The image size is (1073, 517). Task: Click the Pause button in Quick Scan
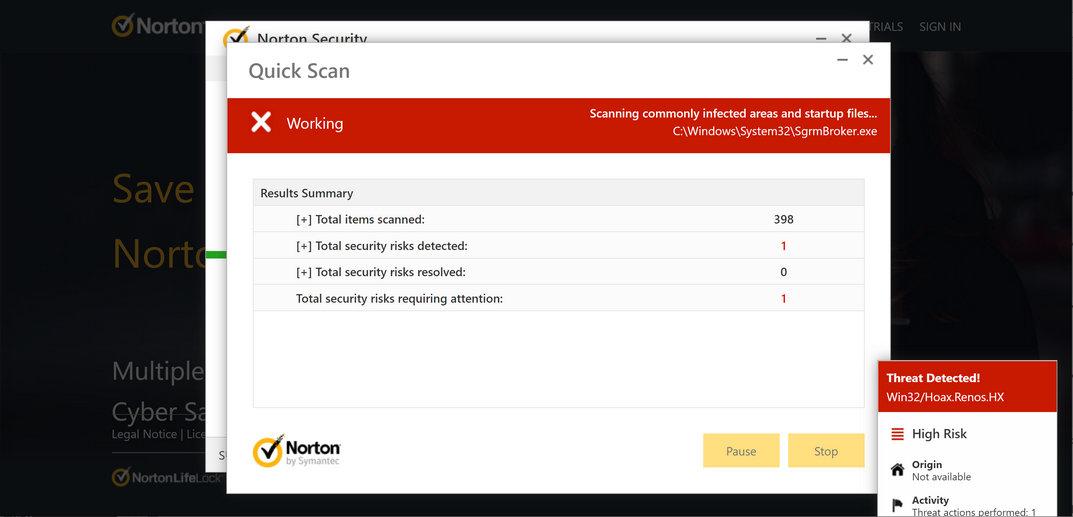pos(741,451)
